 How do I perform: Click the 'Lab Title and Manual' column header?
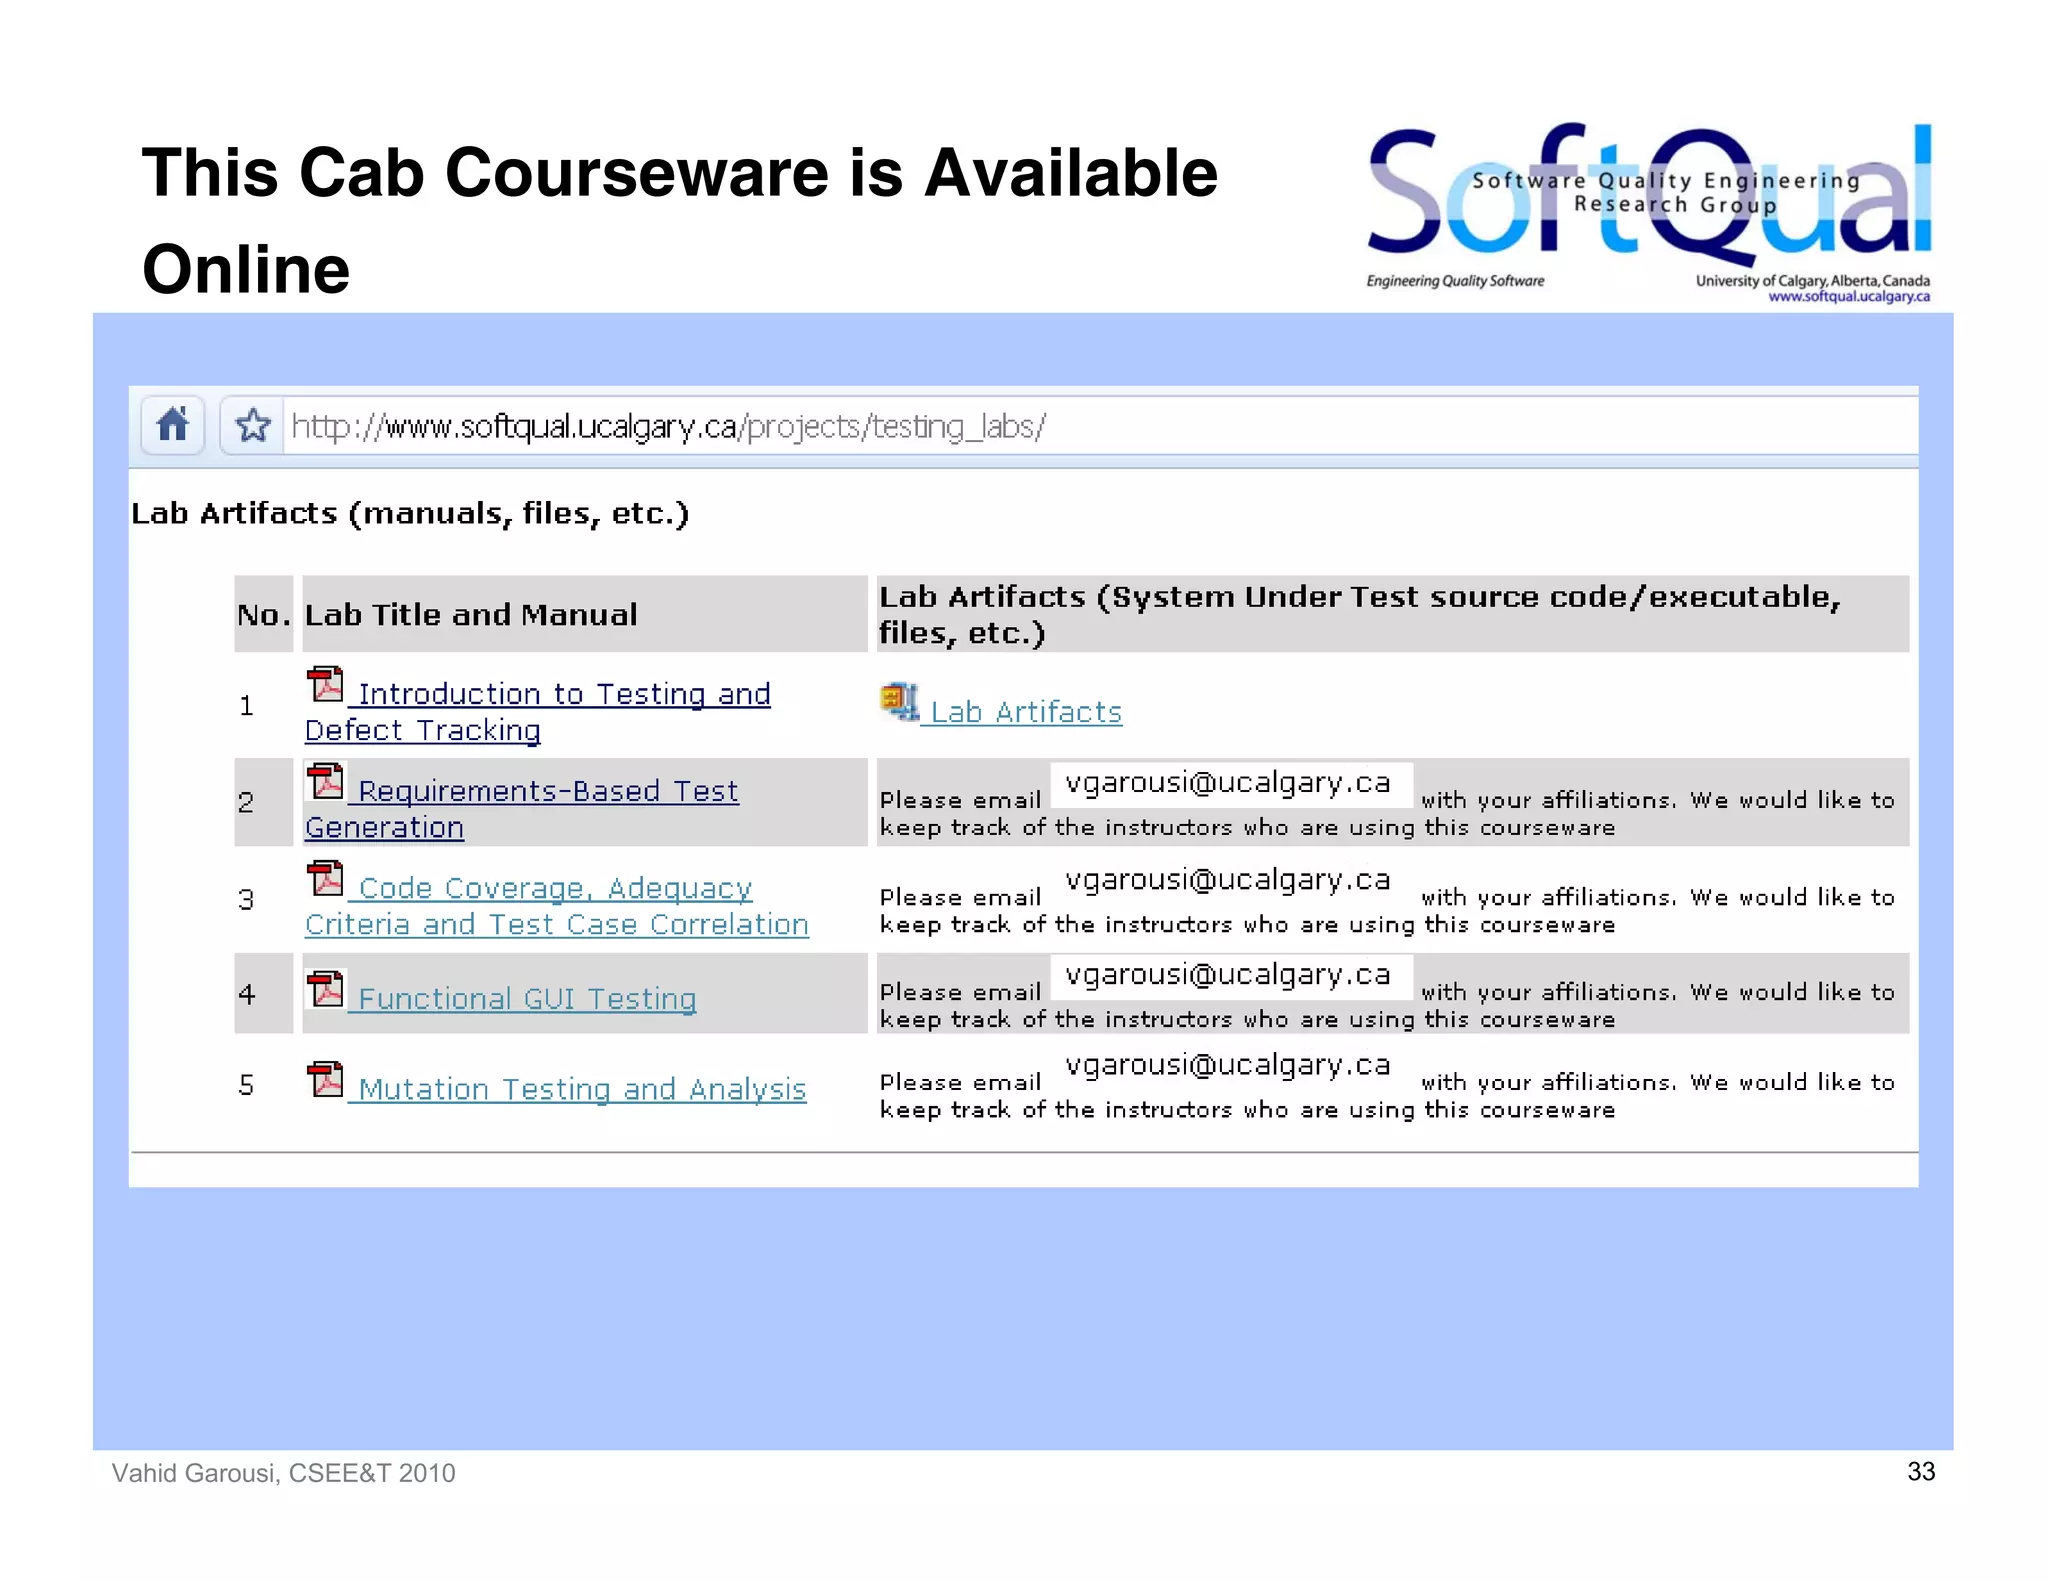(x=585, y=614)
